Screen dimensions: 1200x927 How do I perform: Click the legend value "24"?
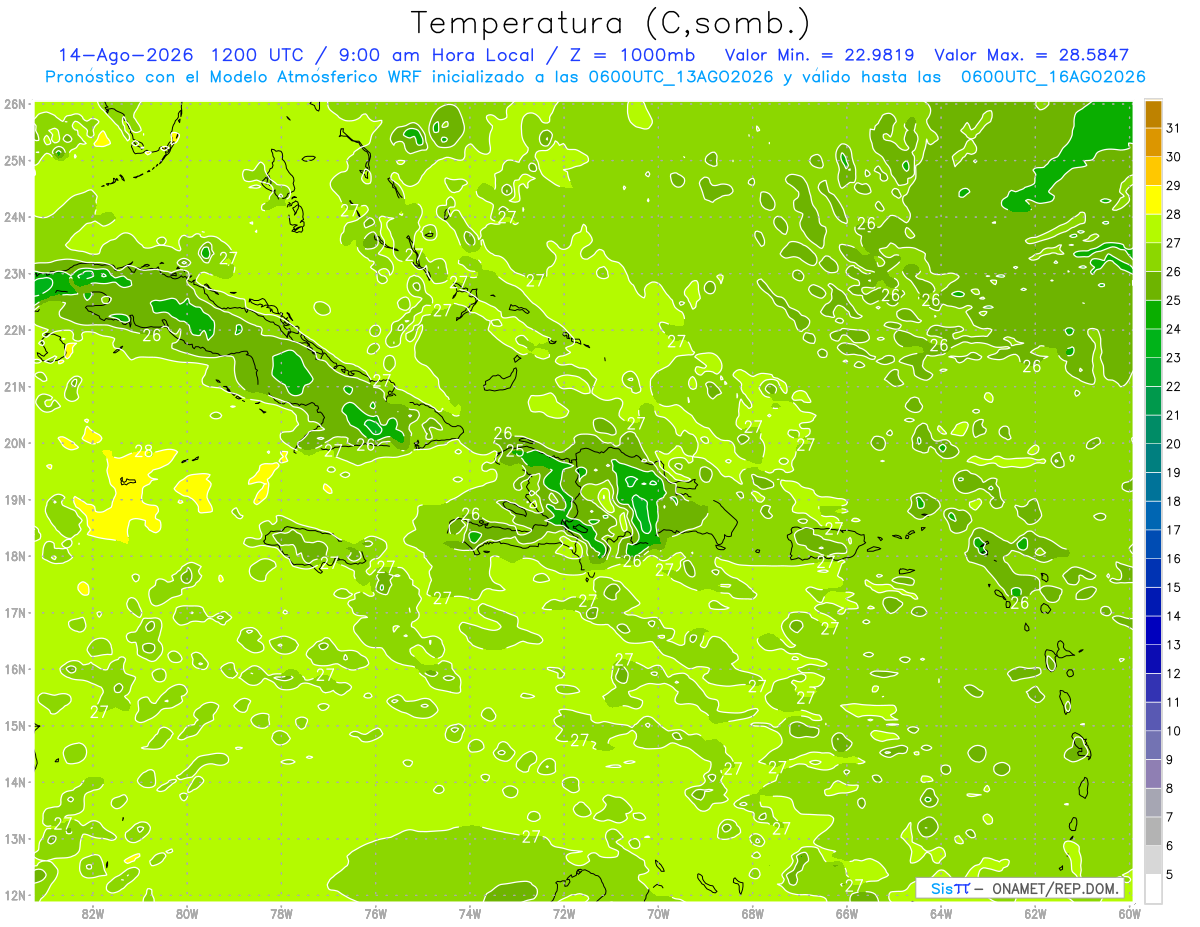click(1173, 328)
